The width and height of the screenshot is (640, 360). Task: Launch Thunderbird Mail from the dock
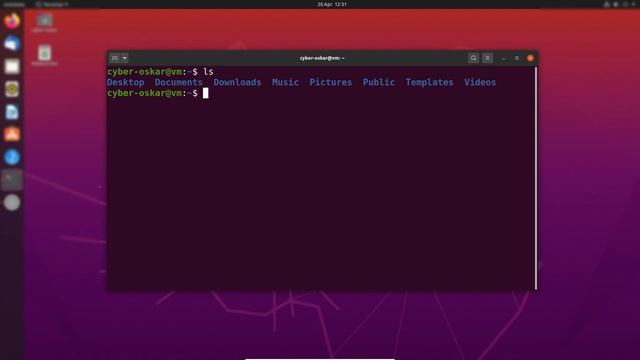coord(12,43)
